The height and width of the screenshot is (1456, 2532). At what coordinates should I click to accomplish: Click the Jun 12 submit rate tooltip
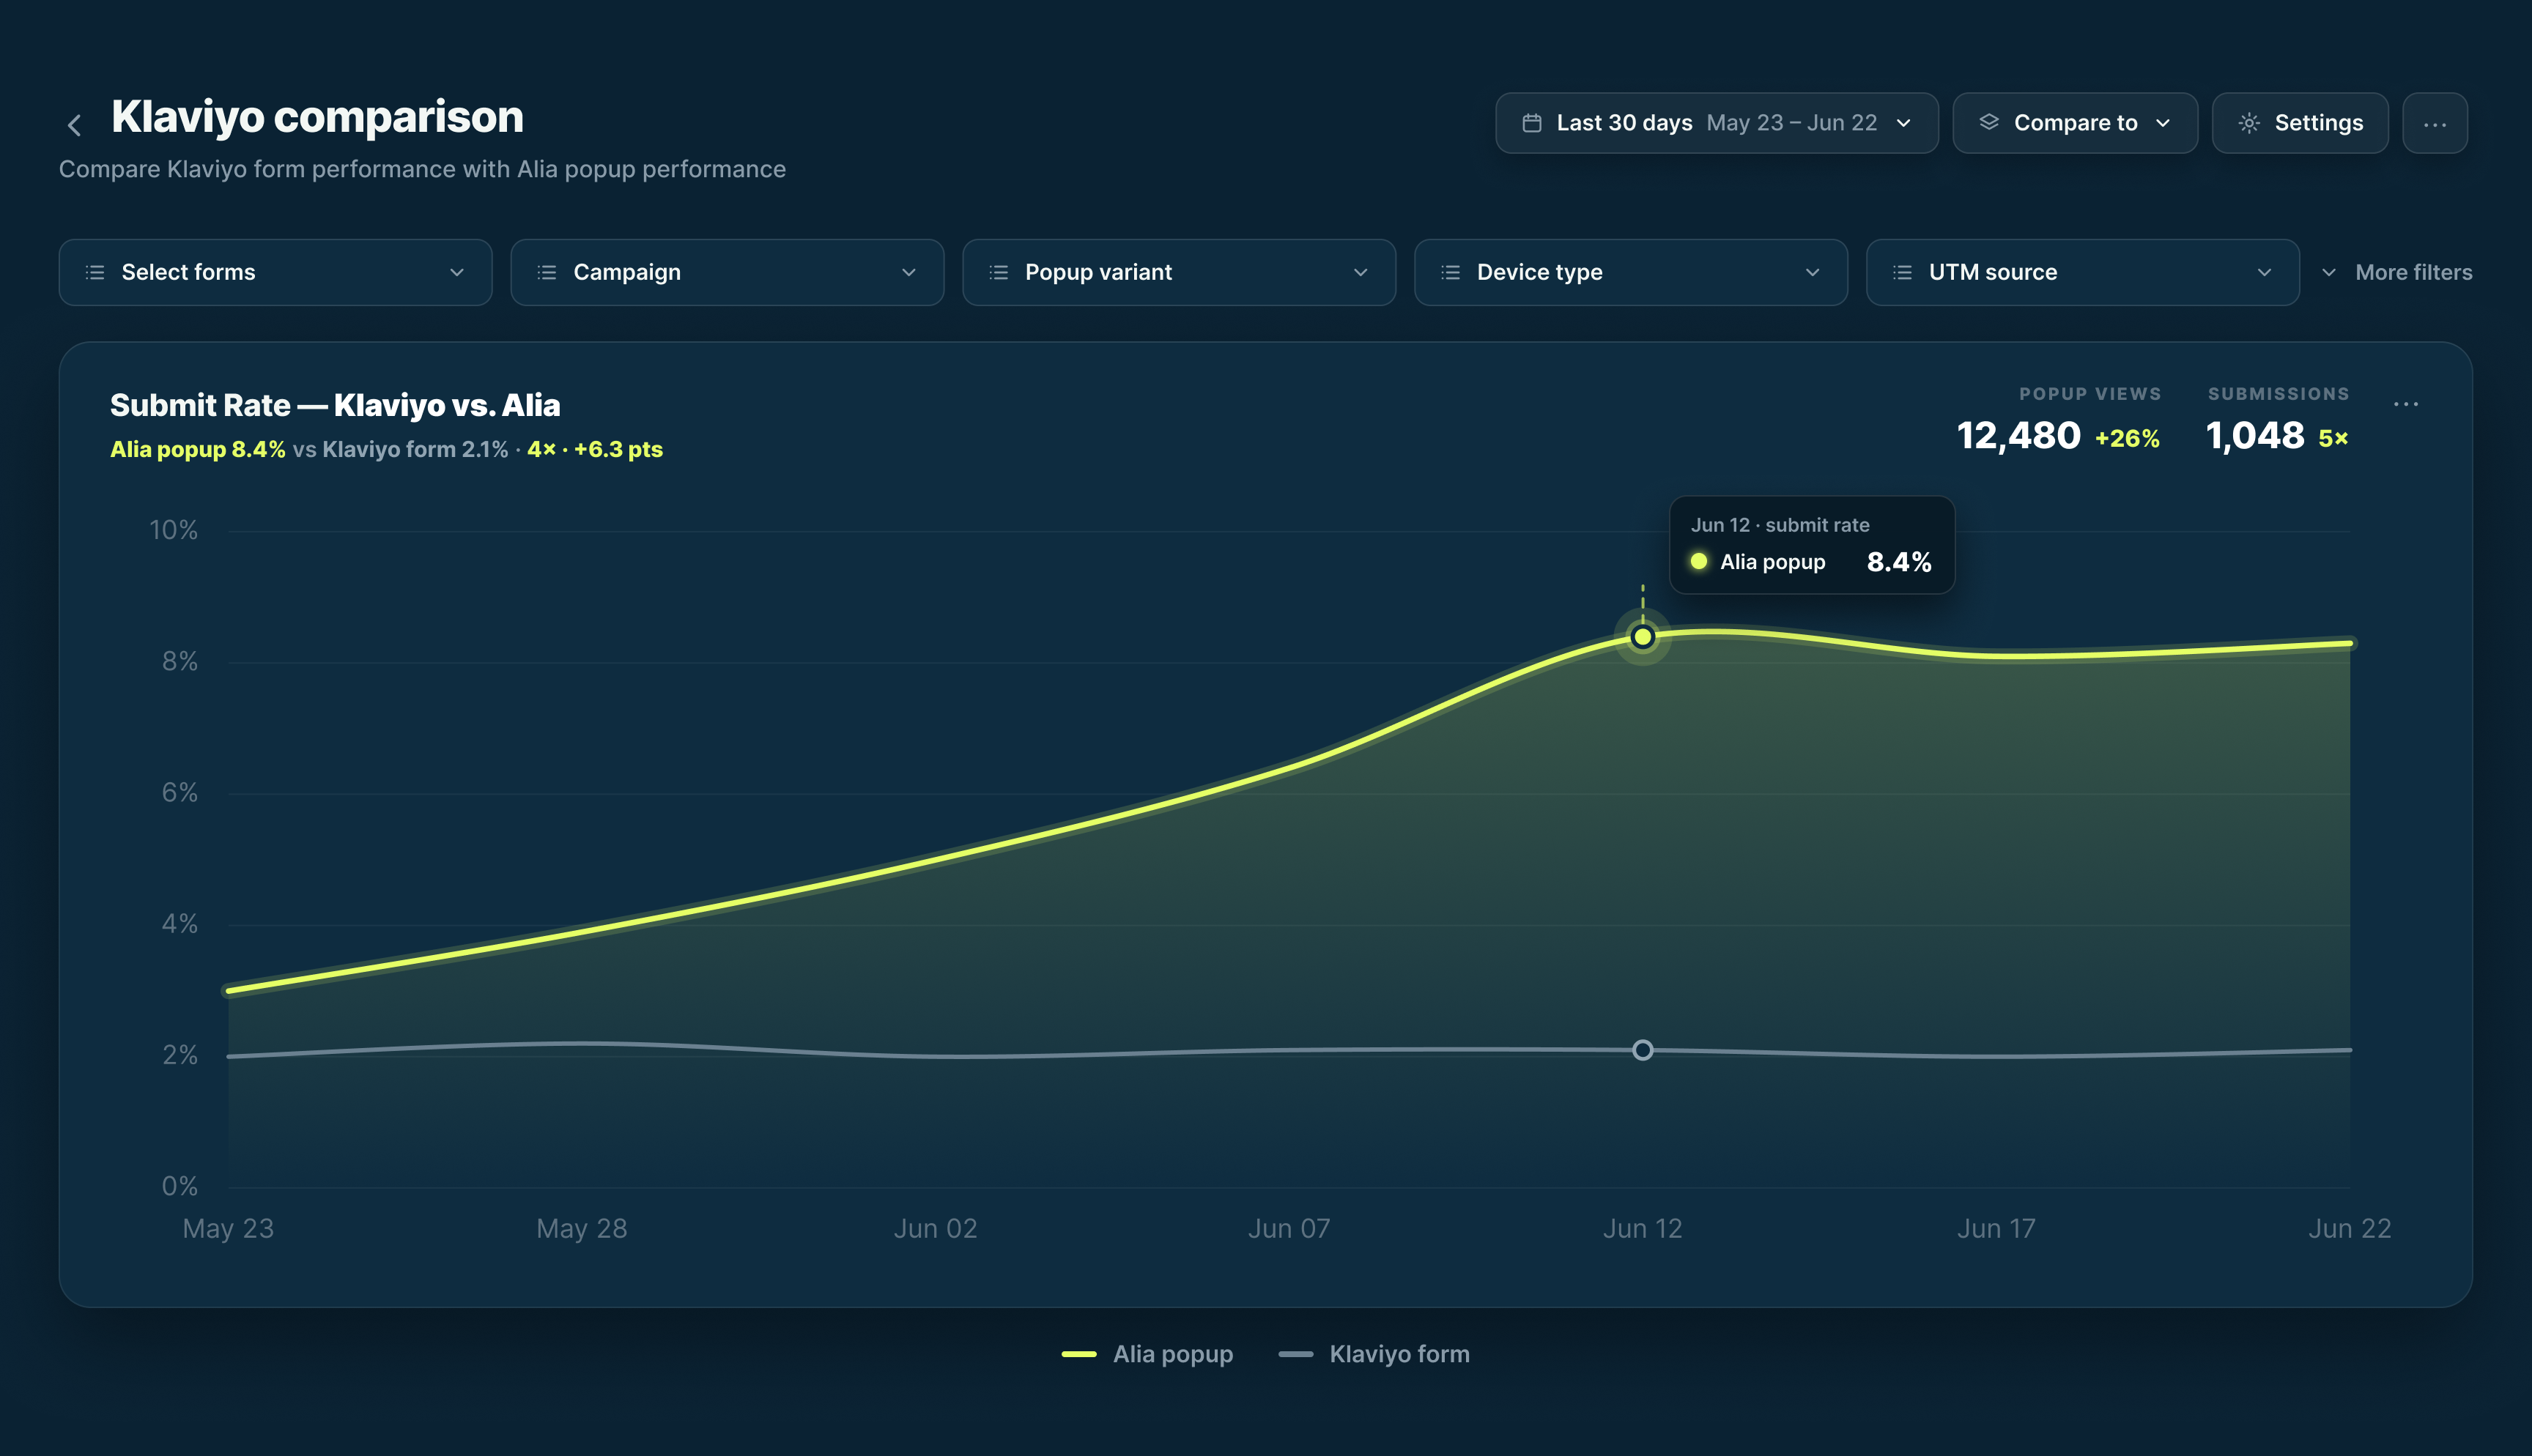pos(1812,545)
